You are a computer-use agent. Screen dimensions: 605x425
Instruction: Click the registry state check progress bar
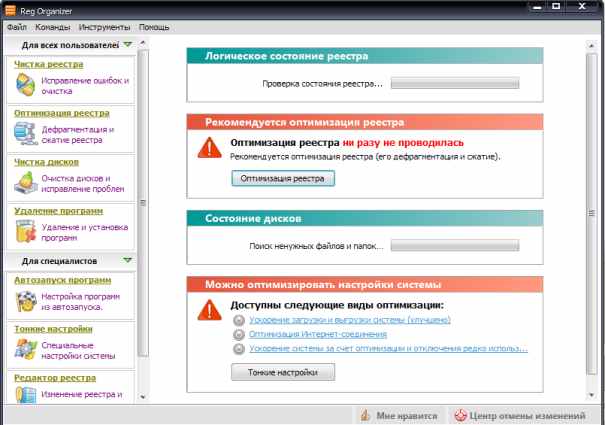tap(455, 83)
